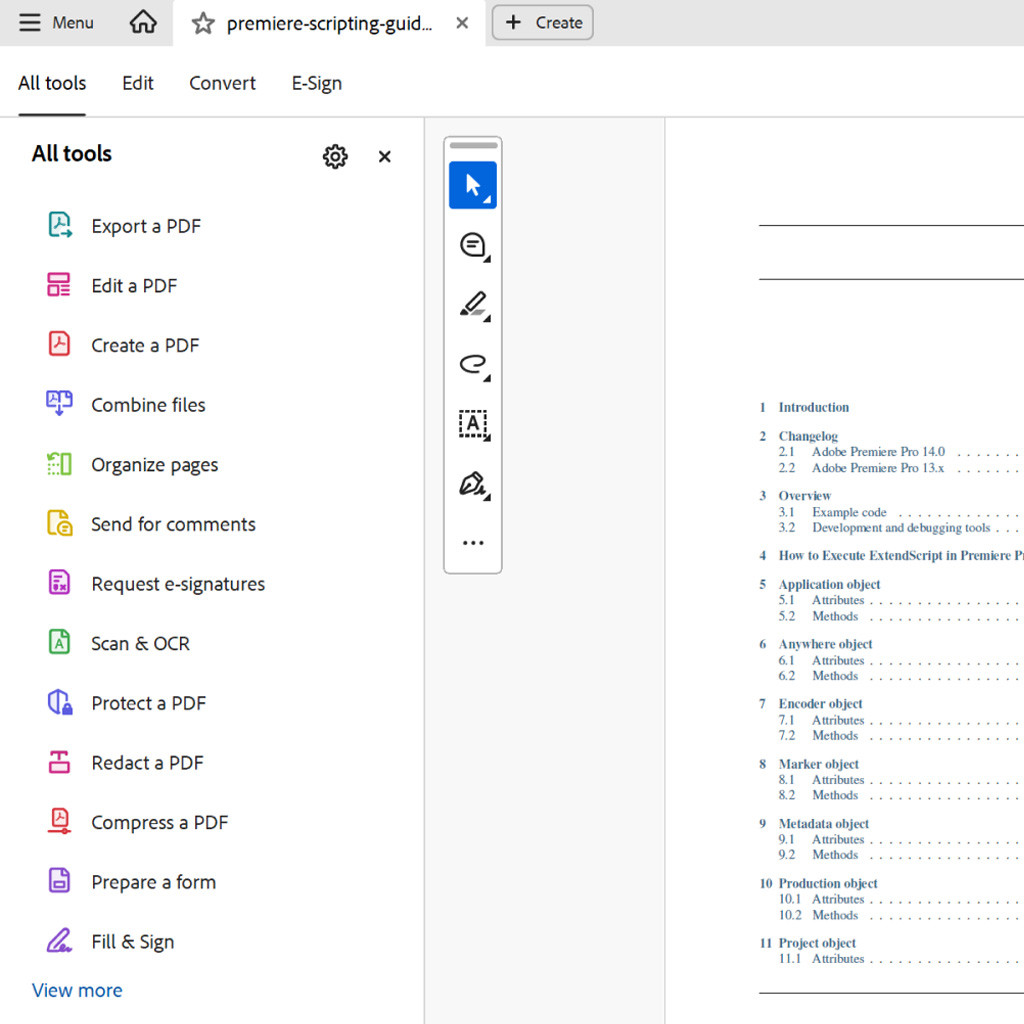Click the Create button

click(x=543, y=23)
